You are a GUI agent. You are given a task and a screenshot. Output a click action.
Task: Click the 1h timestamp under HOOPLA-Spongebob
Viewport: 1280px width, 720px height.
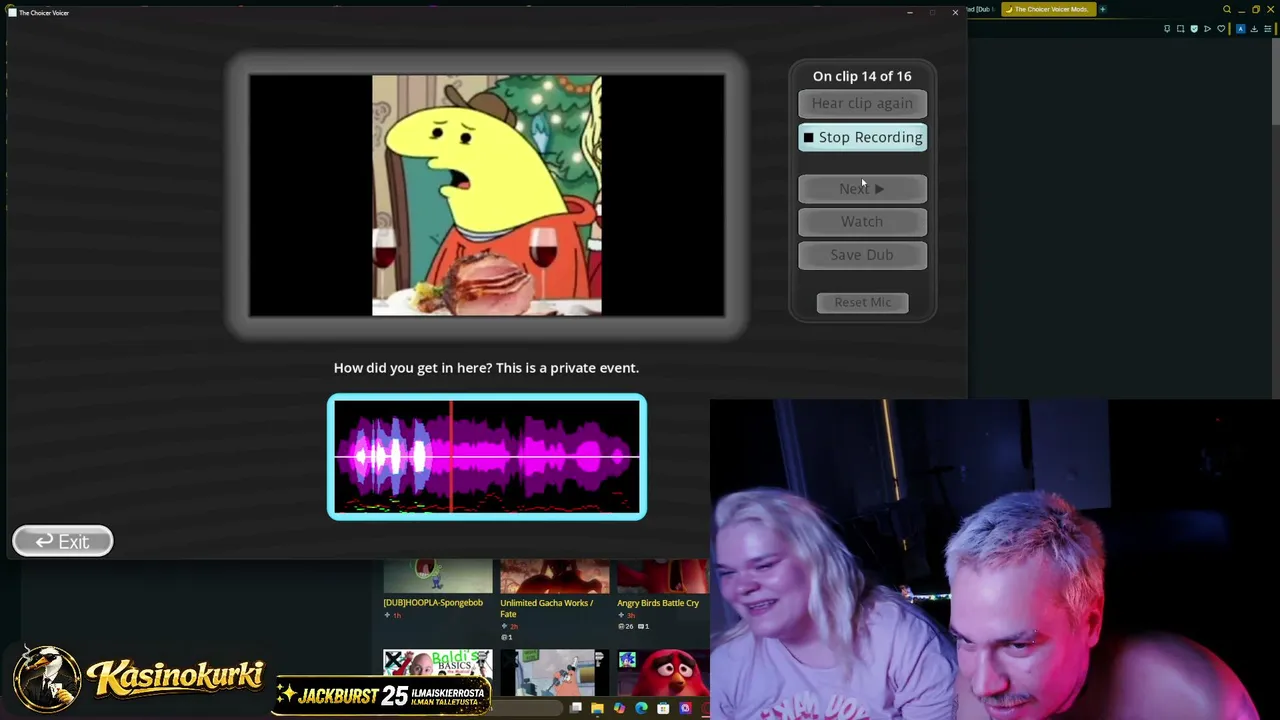pyautogui.click(x=397, y=615)
